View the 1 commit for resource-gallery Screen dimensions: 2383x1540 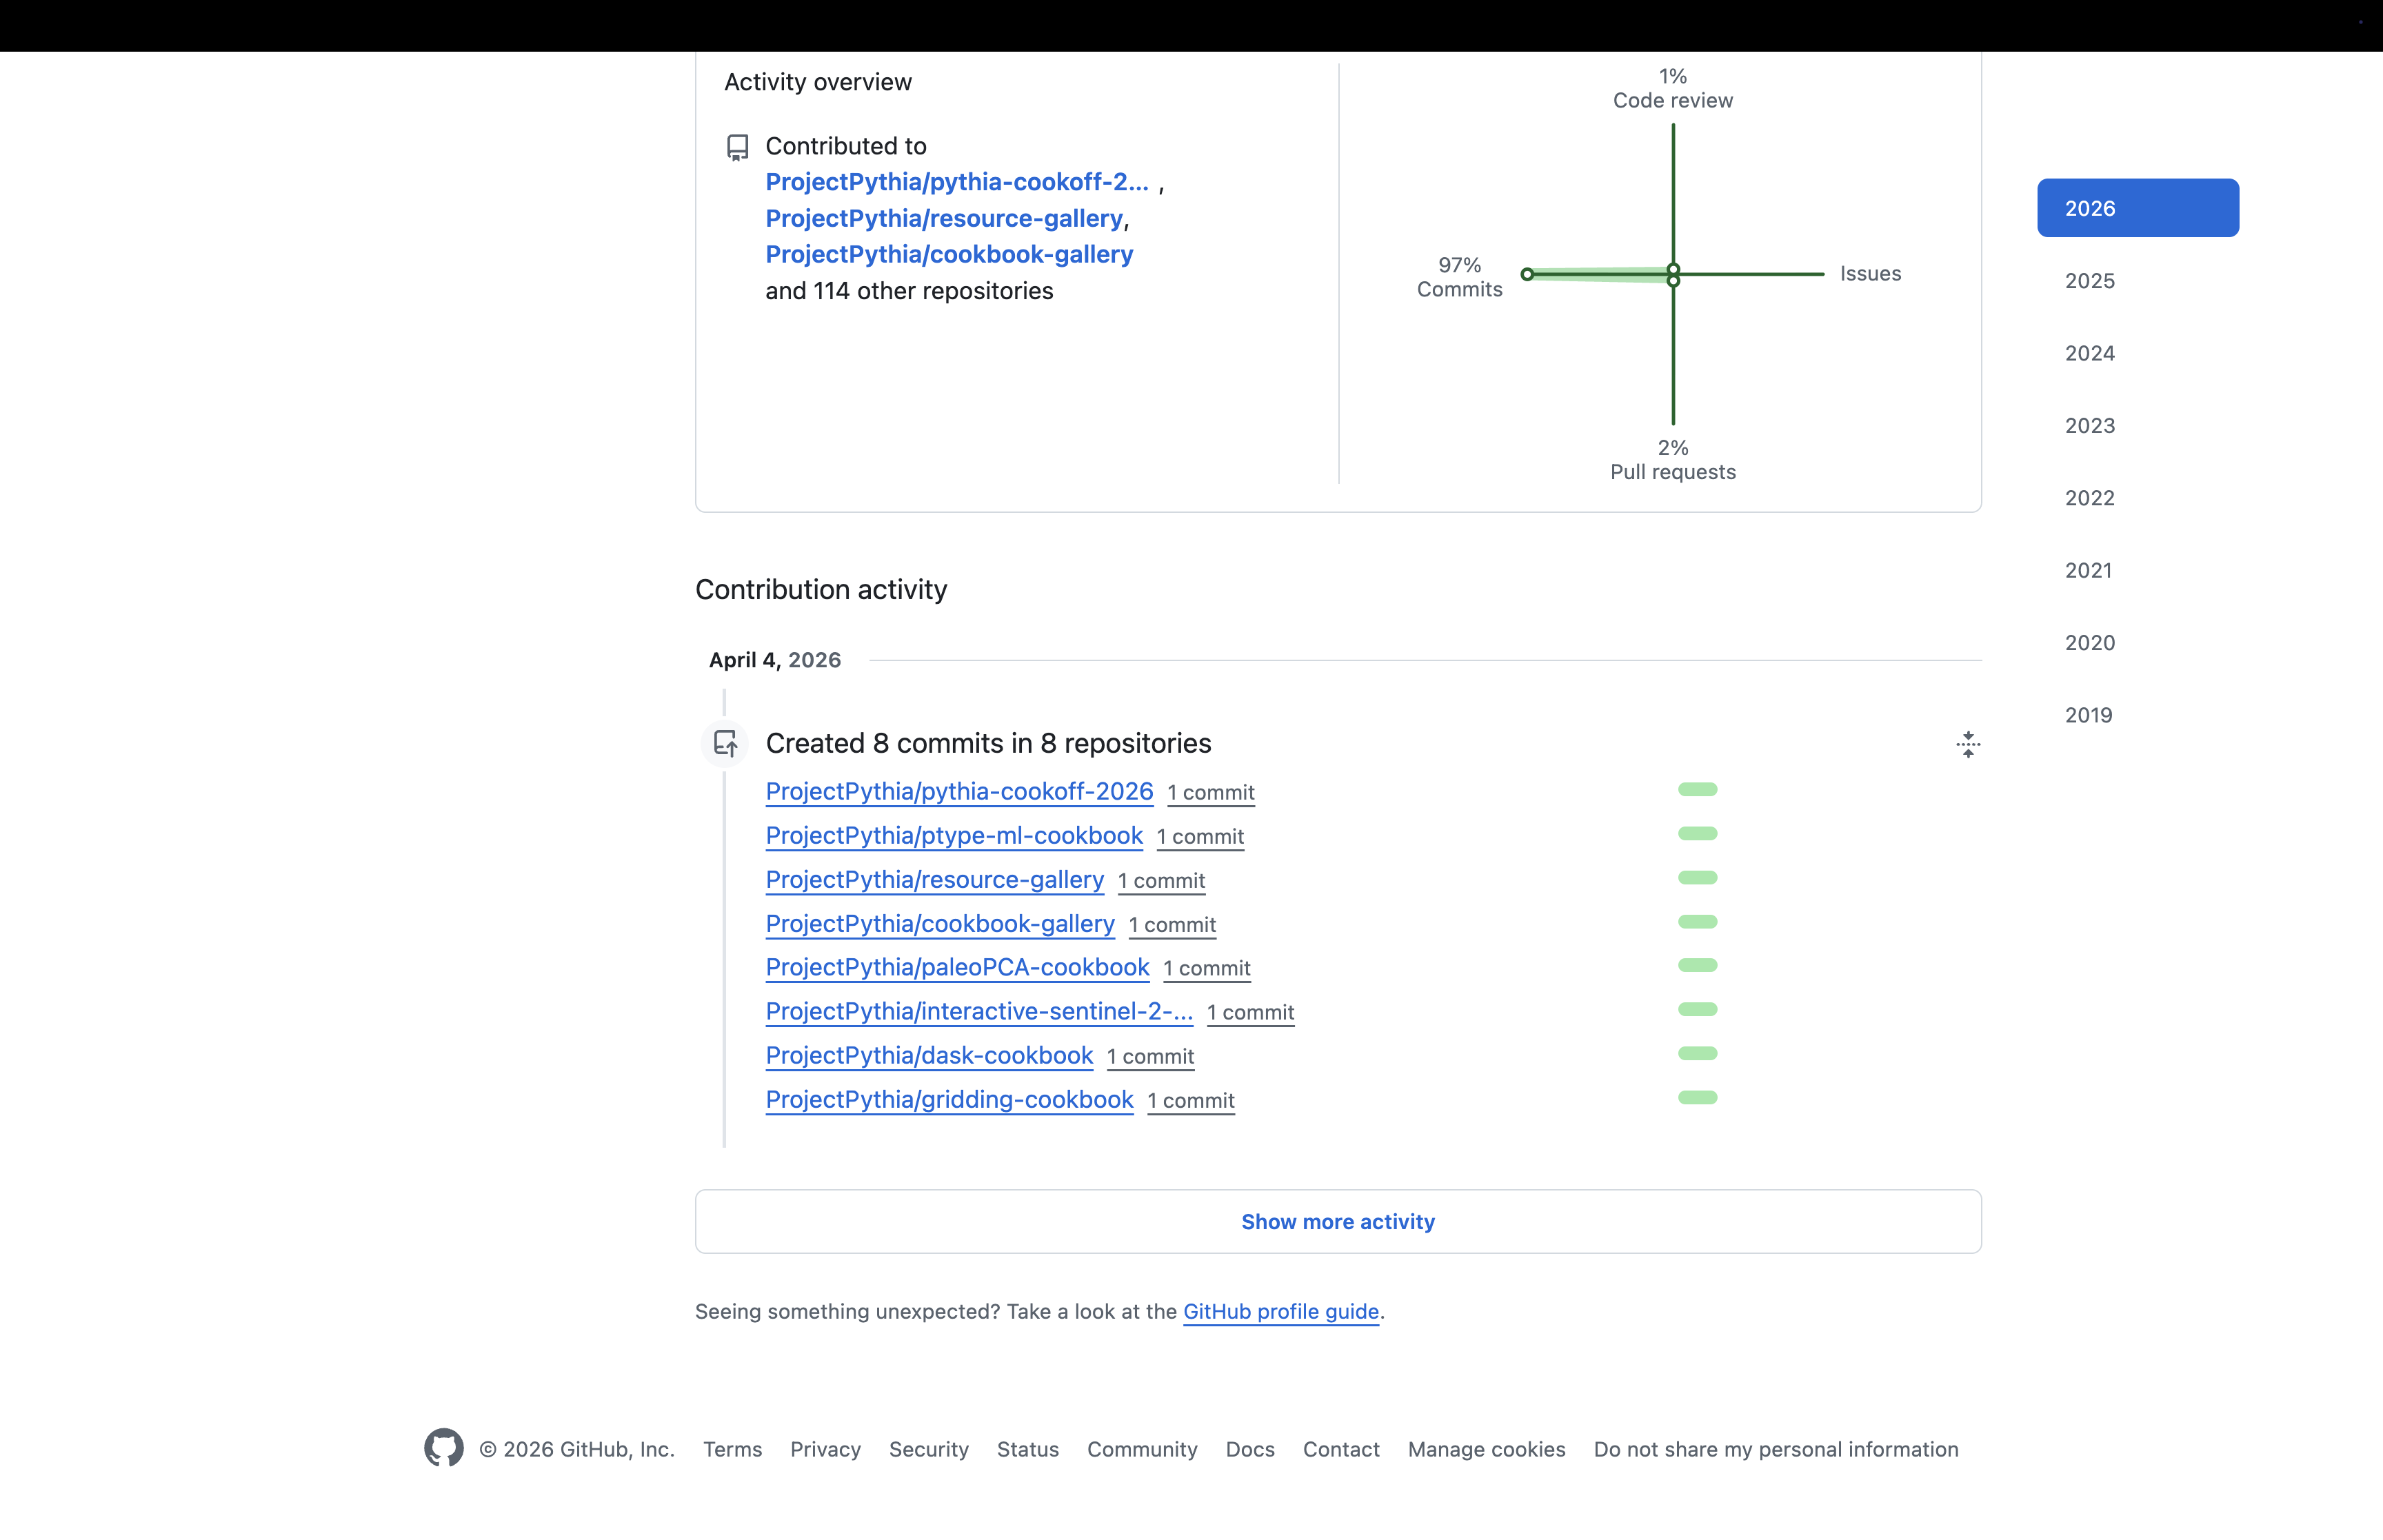[1161, 881]
